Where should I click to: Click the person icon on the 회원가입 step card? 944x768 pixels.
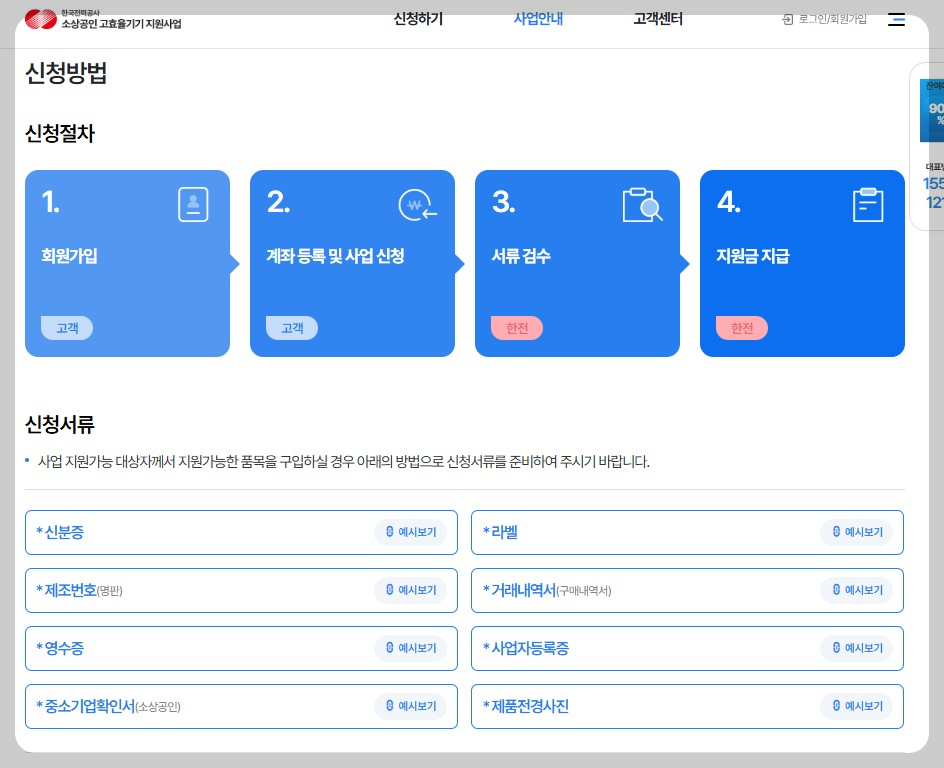click(x=192, y=204)
